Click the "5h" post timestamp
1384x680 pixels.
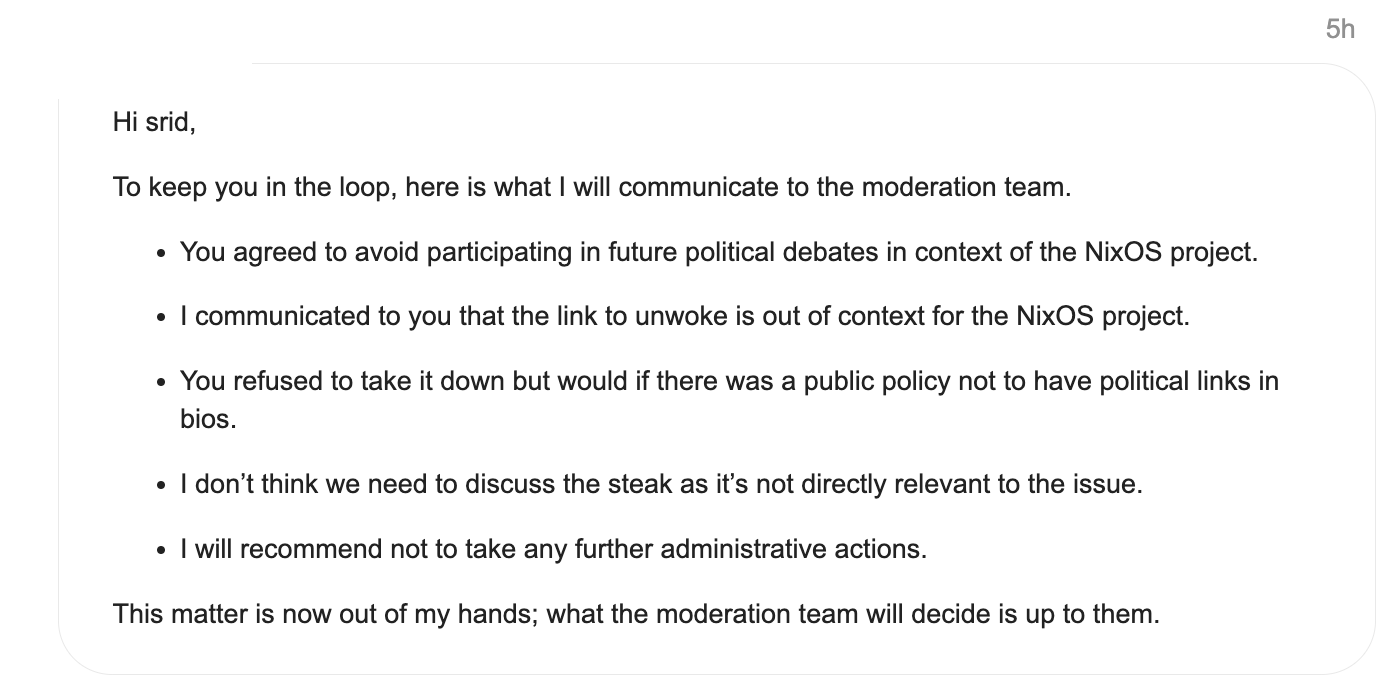pos(1340,30)
